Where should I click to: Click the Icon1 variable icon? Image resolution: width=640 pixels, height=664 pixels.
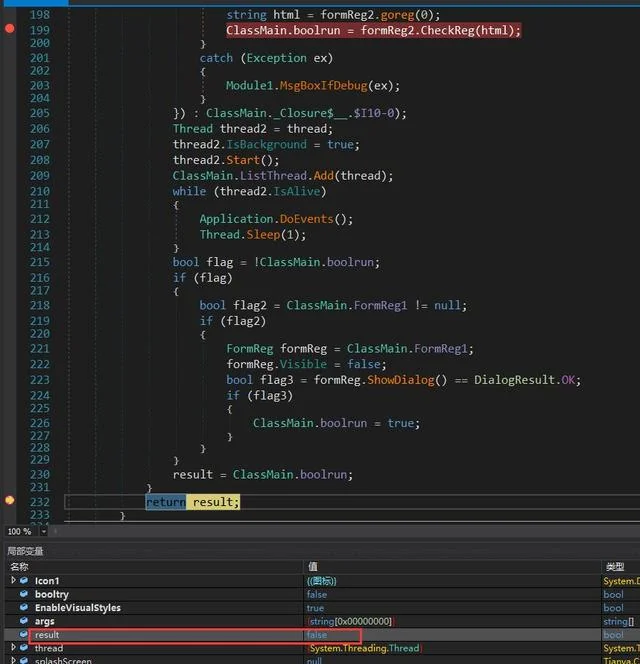point(24,580)
